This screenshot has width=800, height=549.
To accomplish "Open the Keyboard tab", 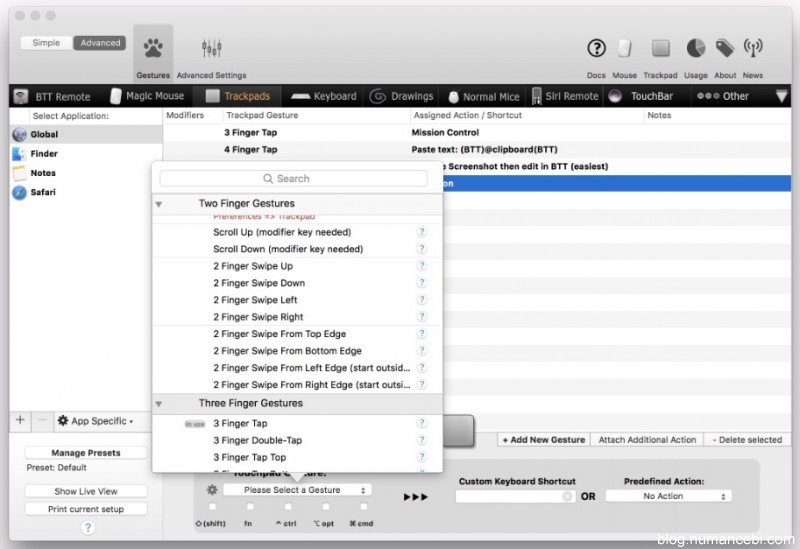I will click(x=323, y=96).
